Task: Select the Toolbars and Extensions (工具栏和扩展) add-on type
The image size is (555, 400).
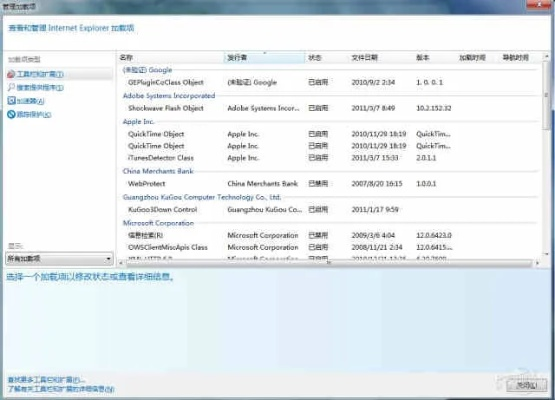Action: point(59,74)
